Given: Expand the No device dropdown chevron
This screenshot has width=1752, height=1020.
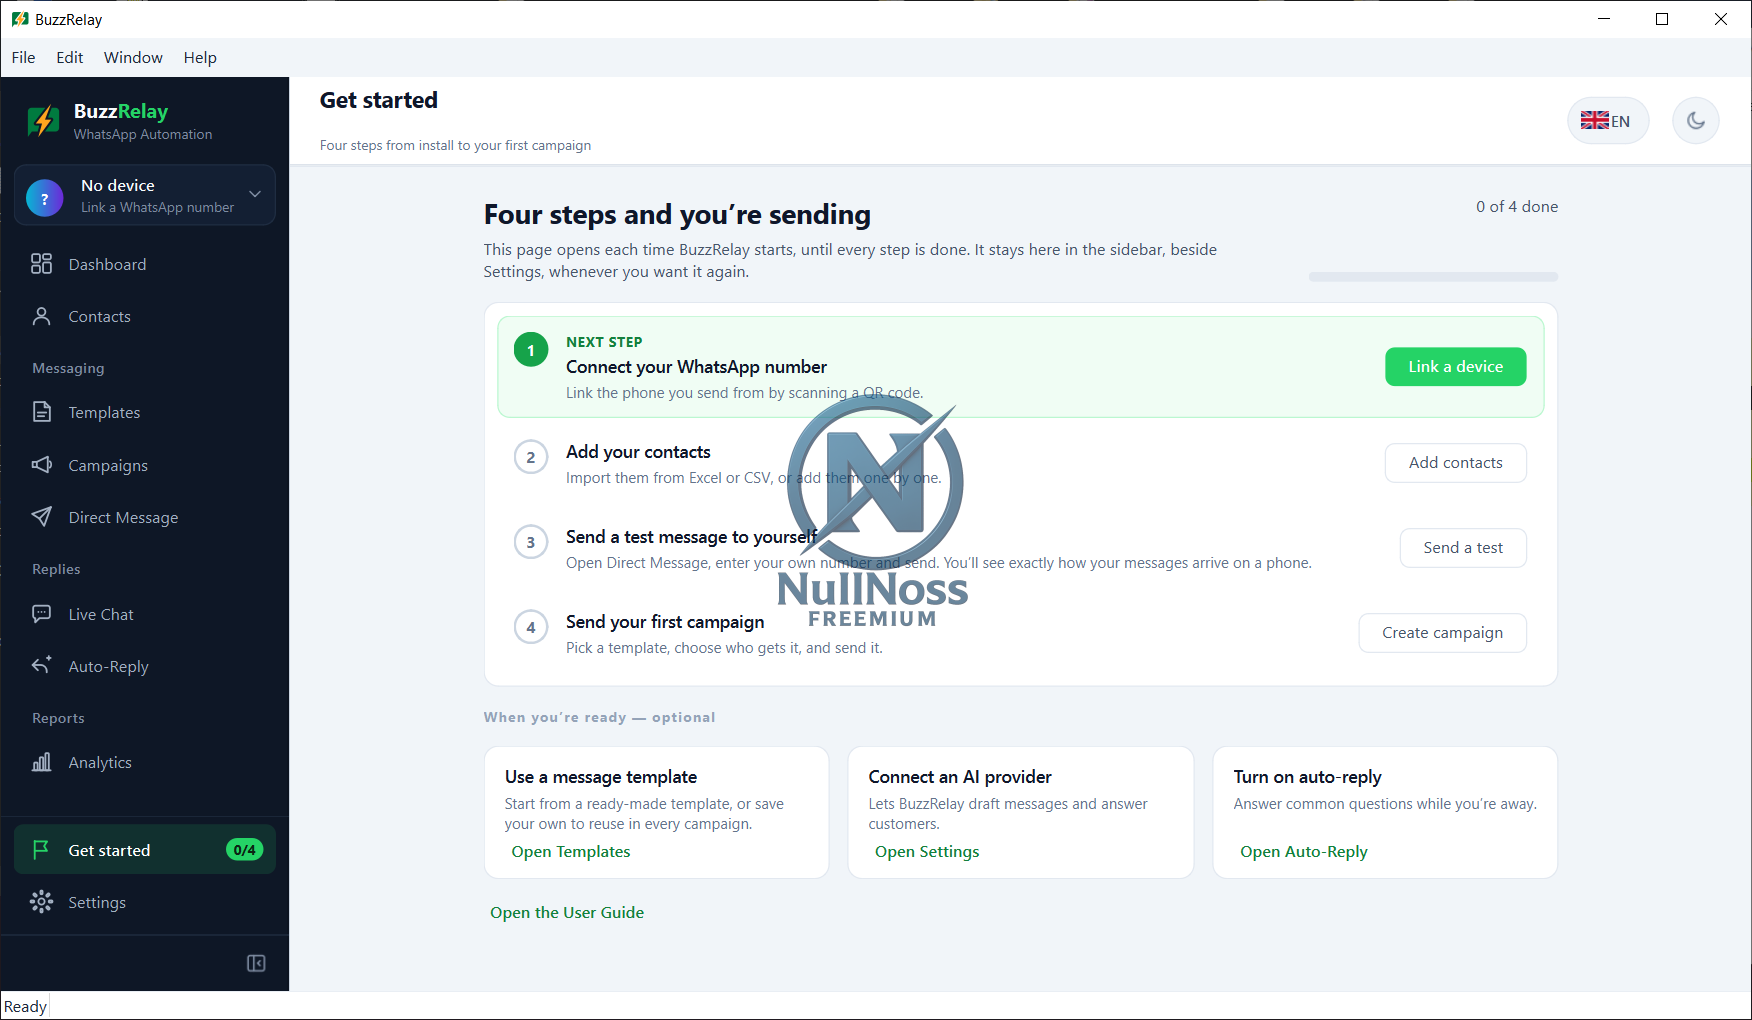Looking at the screenshot, I should tap(255, 194).
